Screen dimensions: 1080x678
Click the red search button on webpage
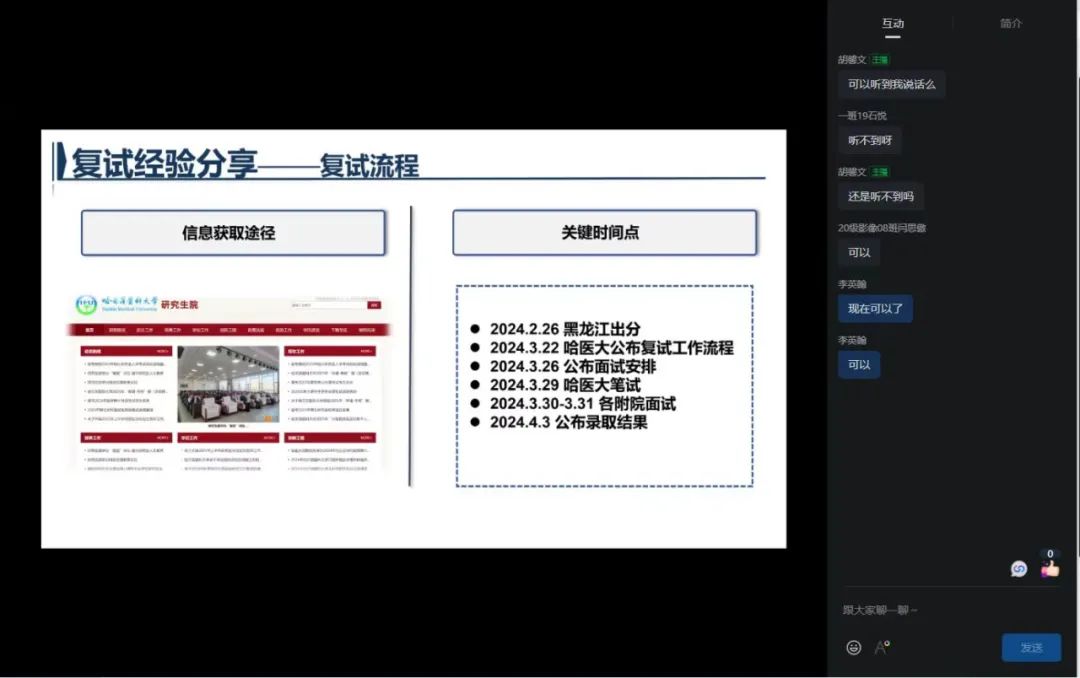tap(374, 305)
